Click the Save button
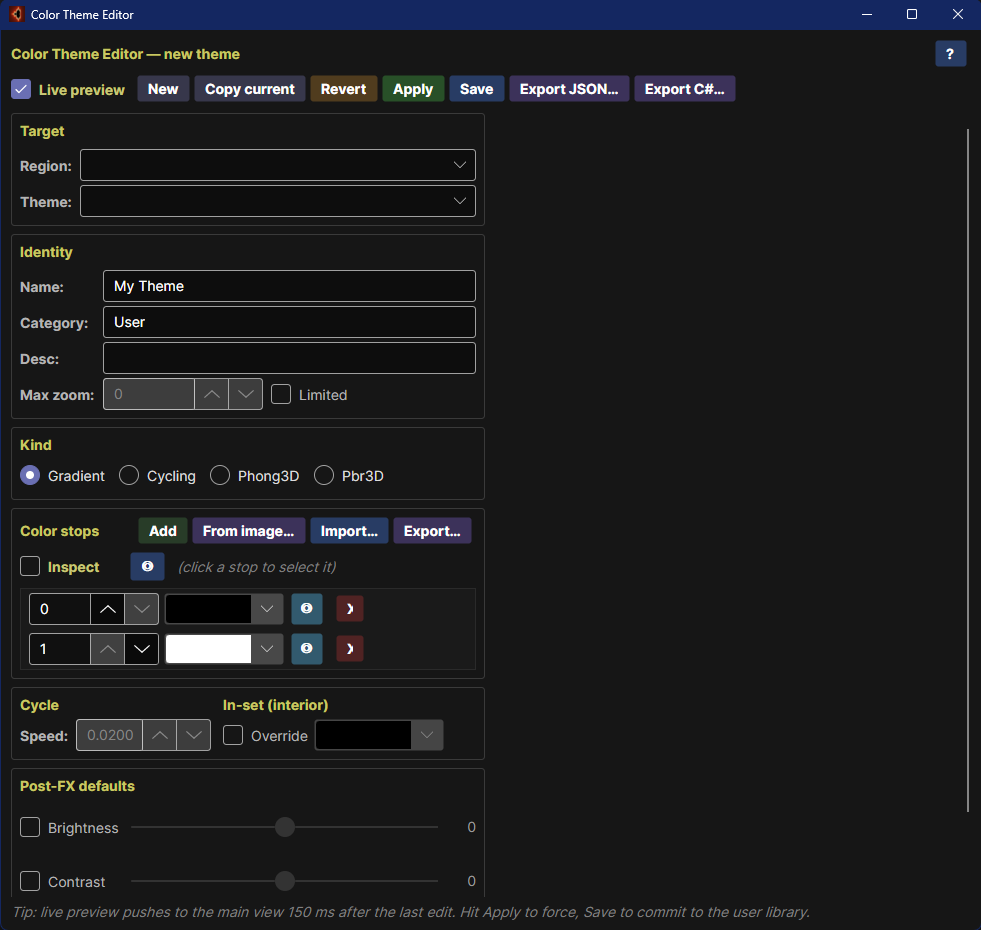The image size is (981, 930). click(x=477, y=89)
